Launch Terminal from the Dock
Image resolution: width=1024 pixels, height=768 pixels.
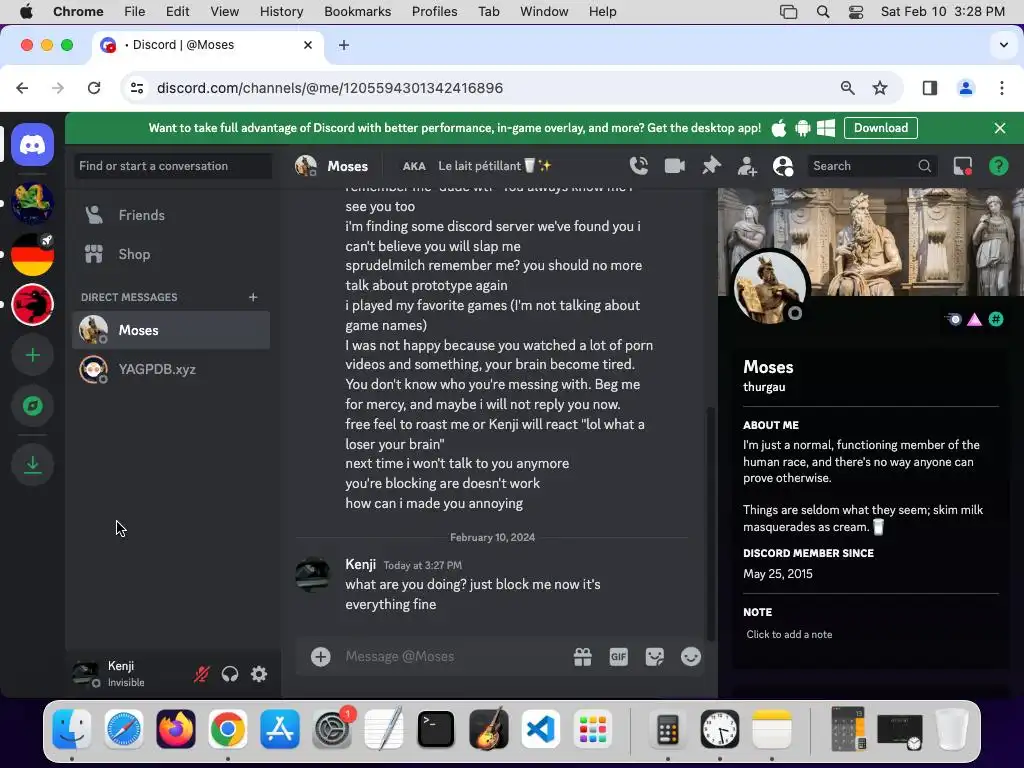pyautogui.click(x=436, y=729)
